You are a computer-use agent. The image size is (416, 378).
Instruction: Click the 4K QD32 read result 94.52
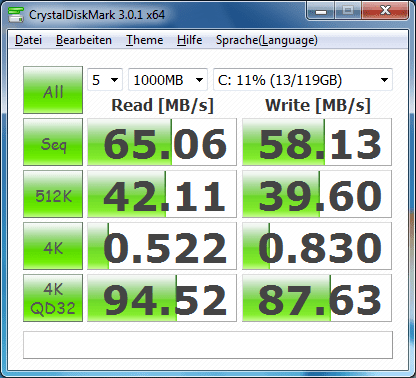click(x=162, y=298)
